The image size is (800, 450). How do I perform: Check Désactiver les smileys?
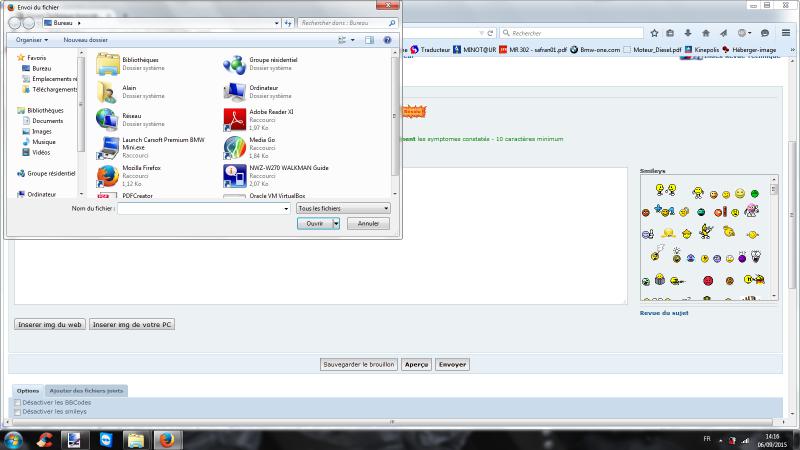pyautogui.click(x=18, y=411)
